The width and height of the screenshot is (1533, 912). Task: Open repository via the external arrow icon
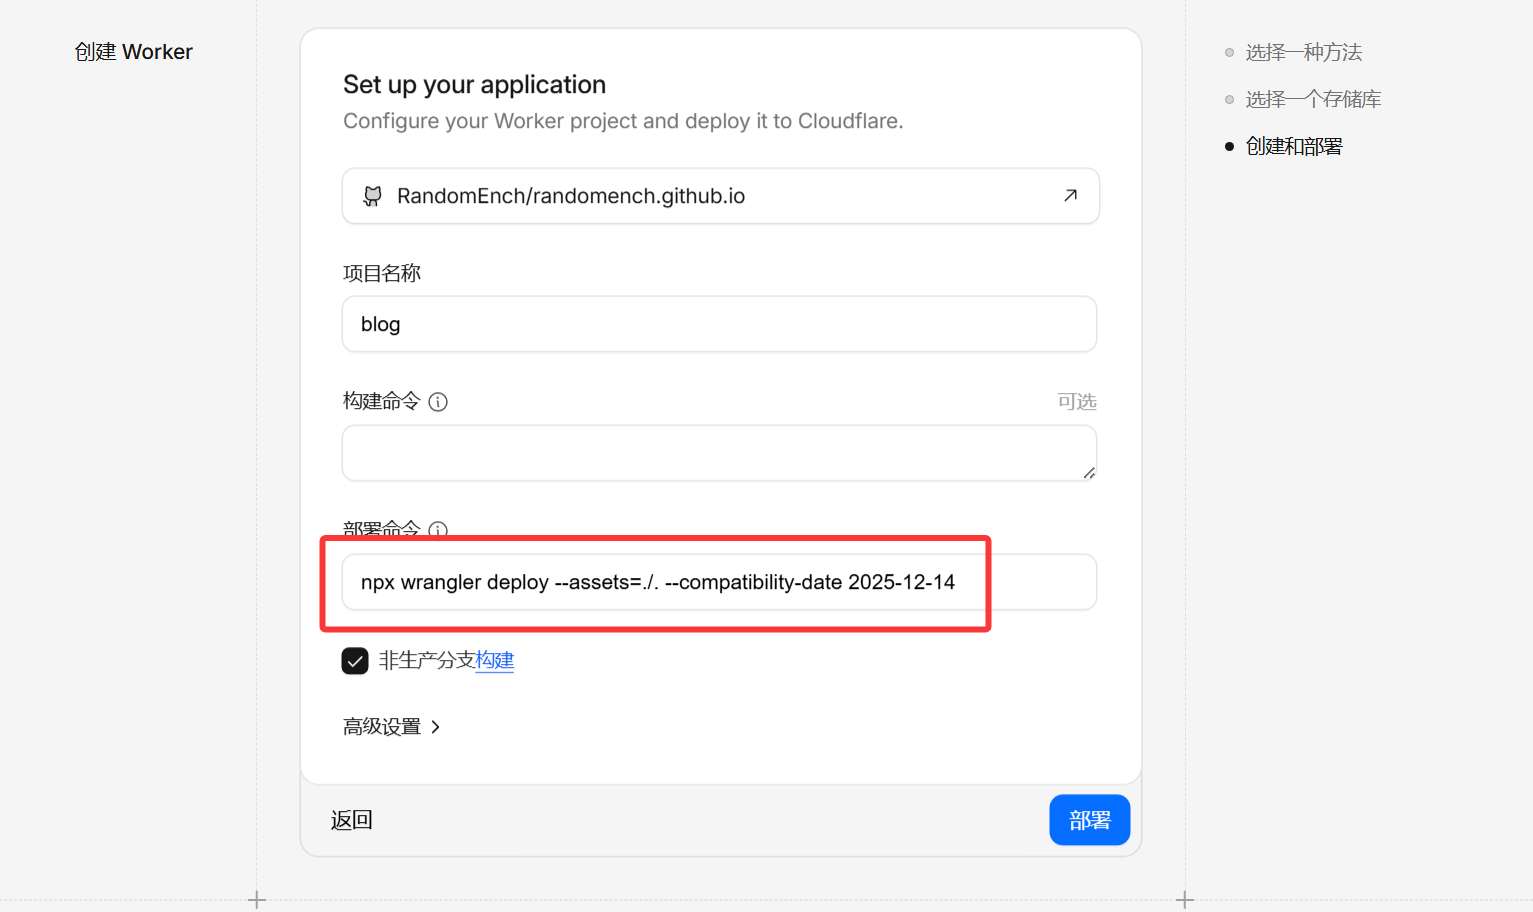tap(1070, 196)
